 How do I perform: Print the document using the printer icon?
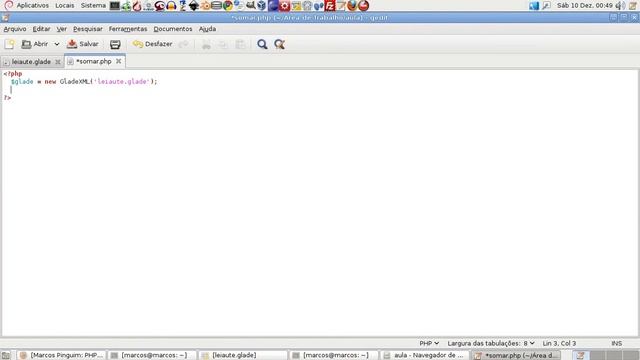click(115, 44)
